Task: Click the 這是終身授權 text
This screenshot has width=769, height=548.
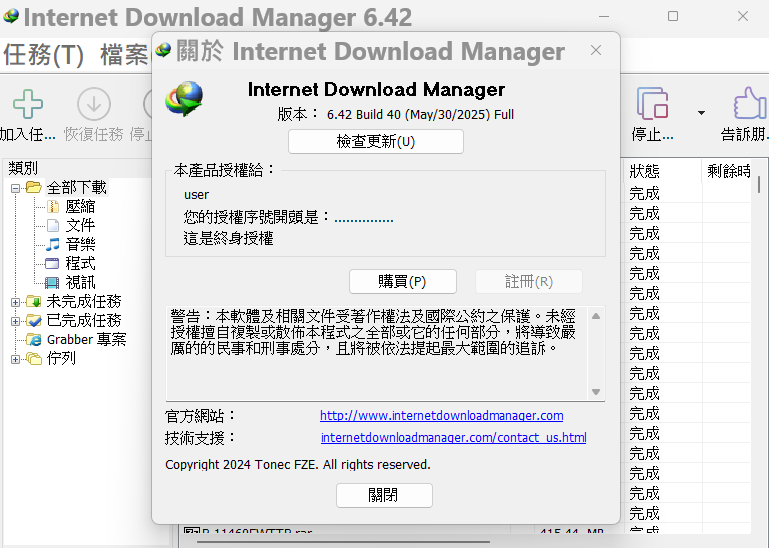Action: [x=228, y=239]
